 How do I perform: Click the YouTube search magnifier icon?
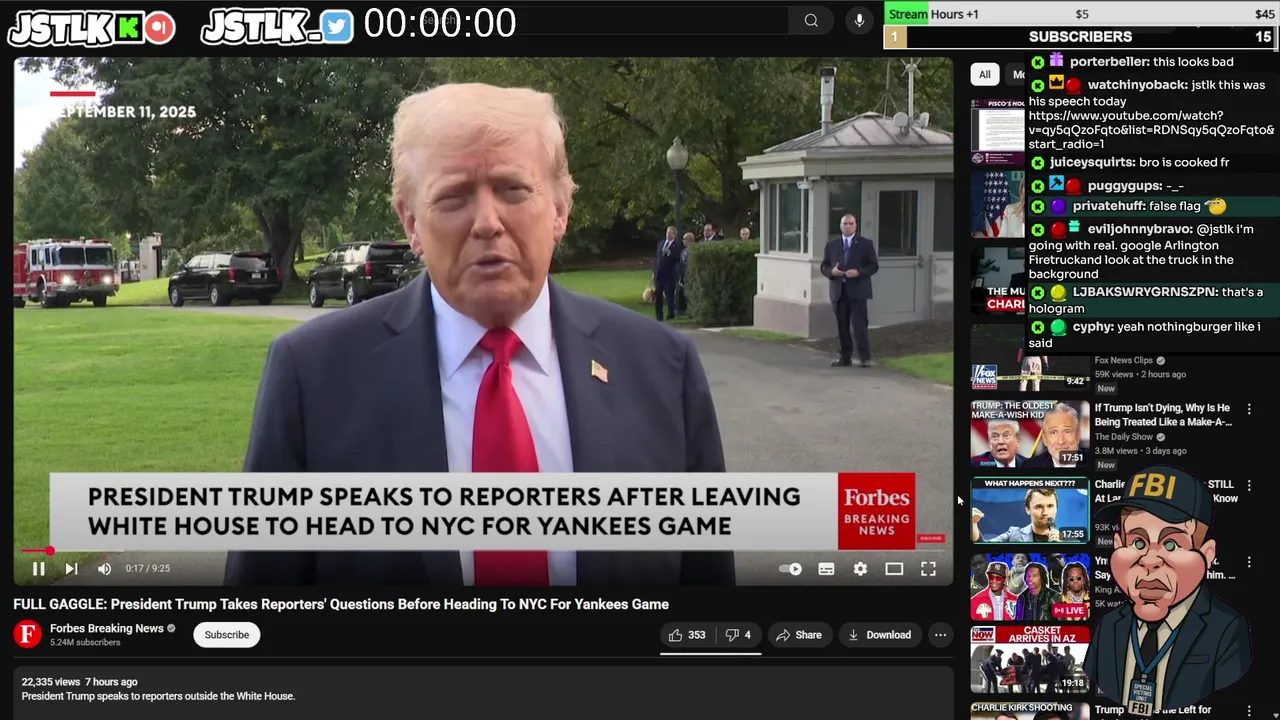(811, 21)
